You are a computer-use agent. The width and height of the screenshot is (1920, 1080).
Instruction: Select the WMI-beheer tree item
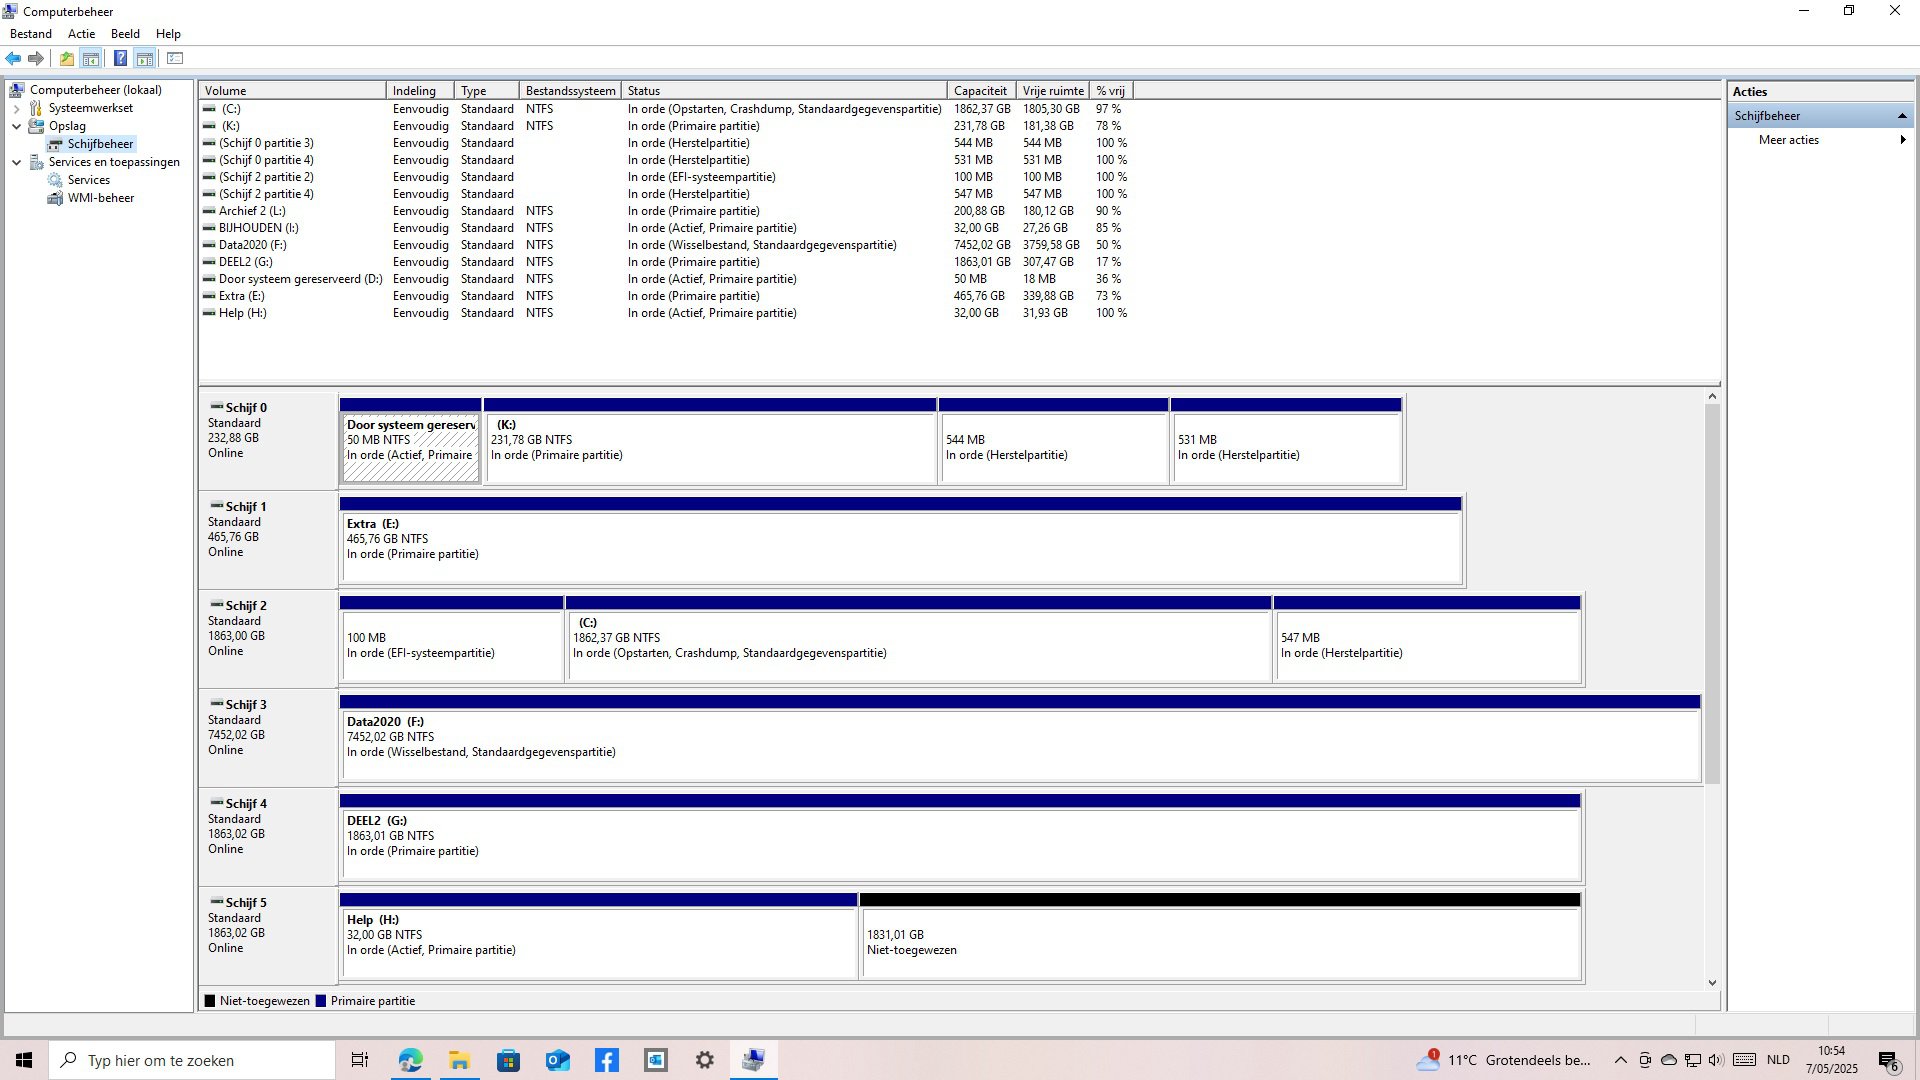click(100, 198)
